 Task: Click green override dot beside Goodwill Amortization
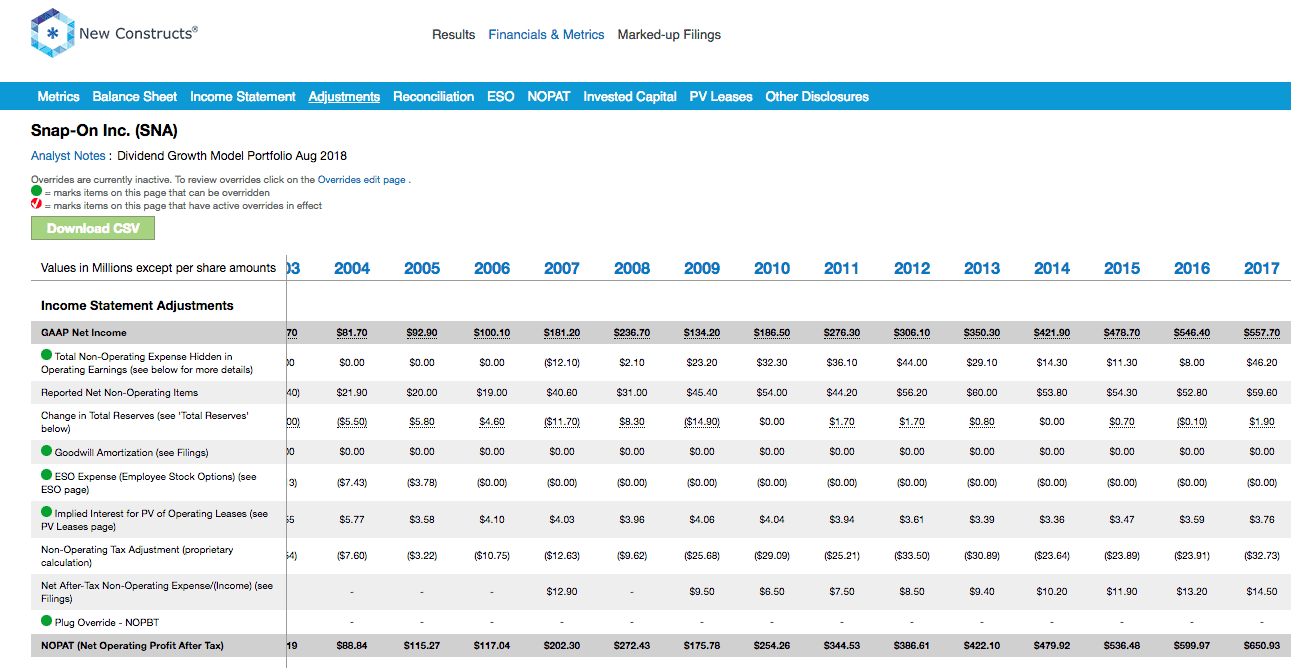47,452
